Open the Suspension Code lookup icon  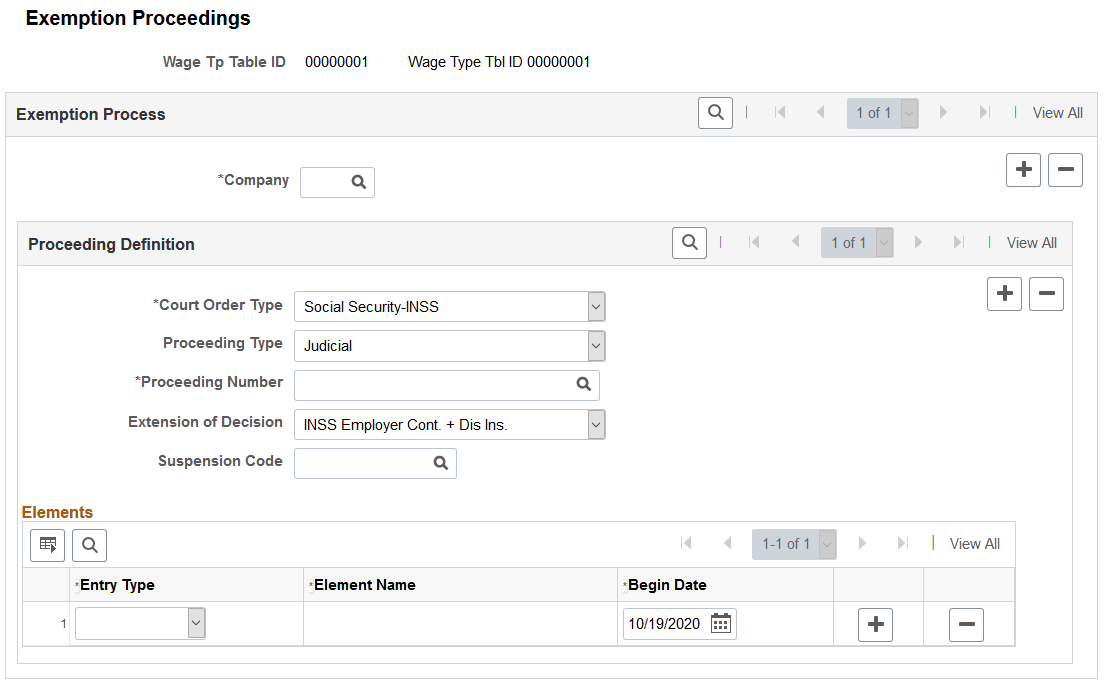(x=441, y=463)
